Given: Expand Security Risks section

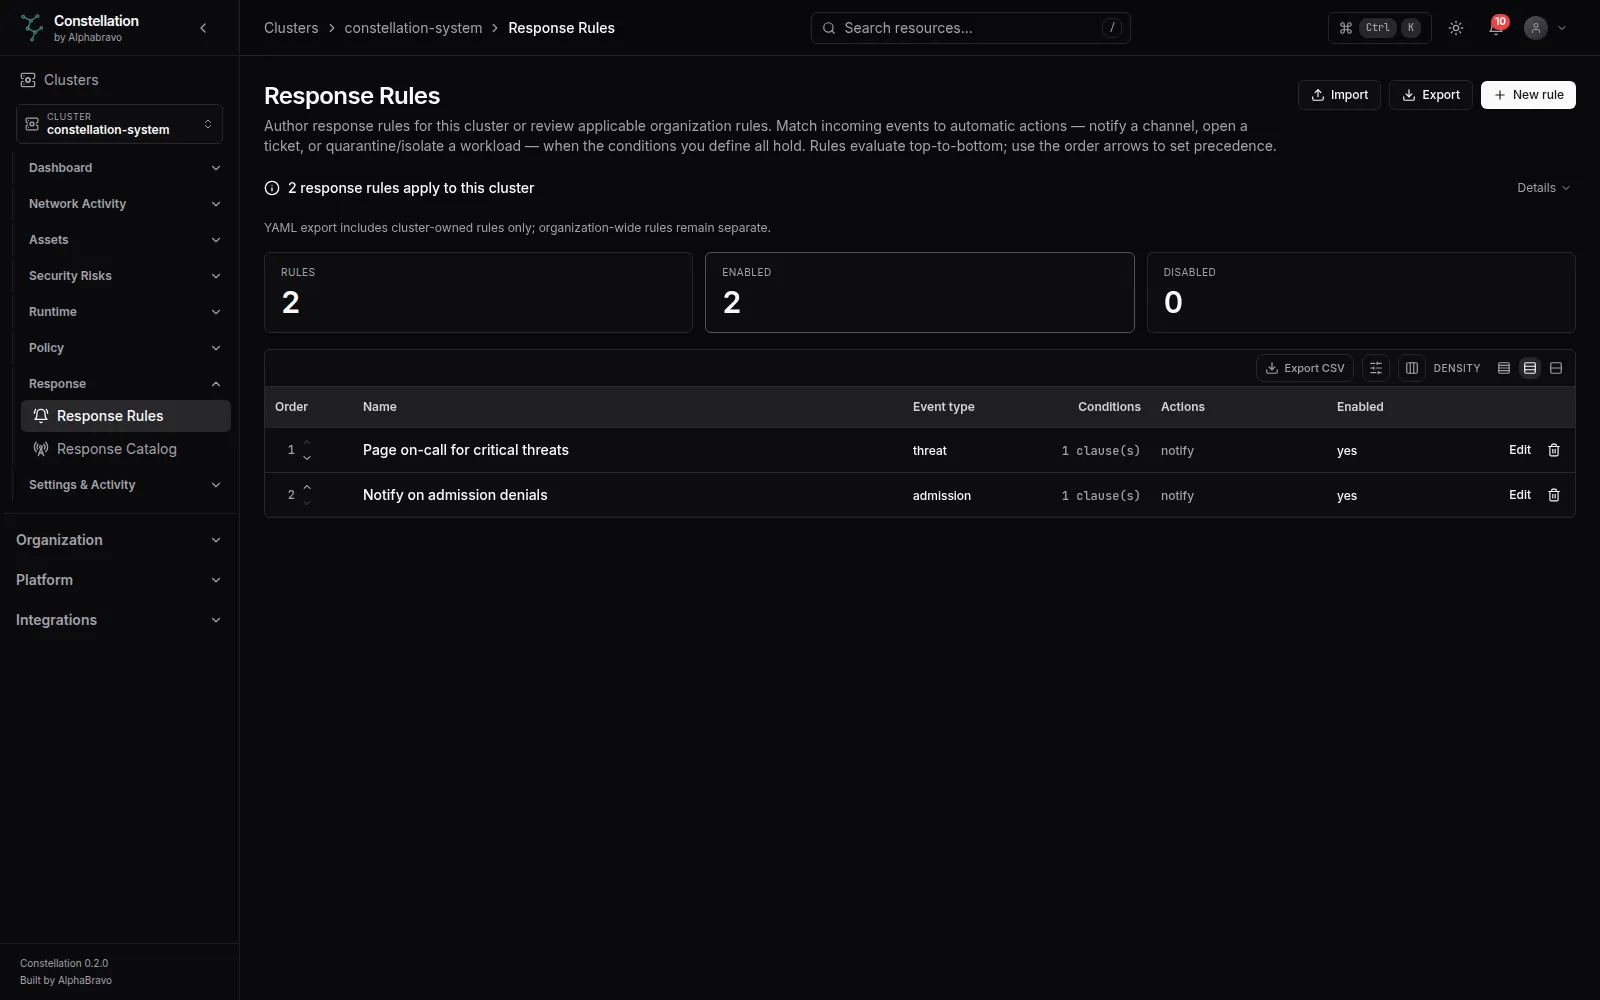Looking at the screenshot, I should tap(124, 276).
